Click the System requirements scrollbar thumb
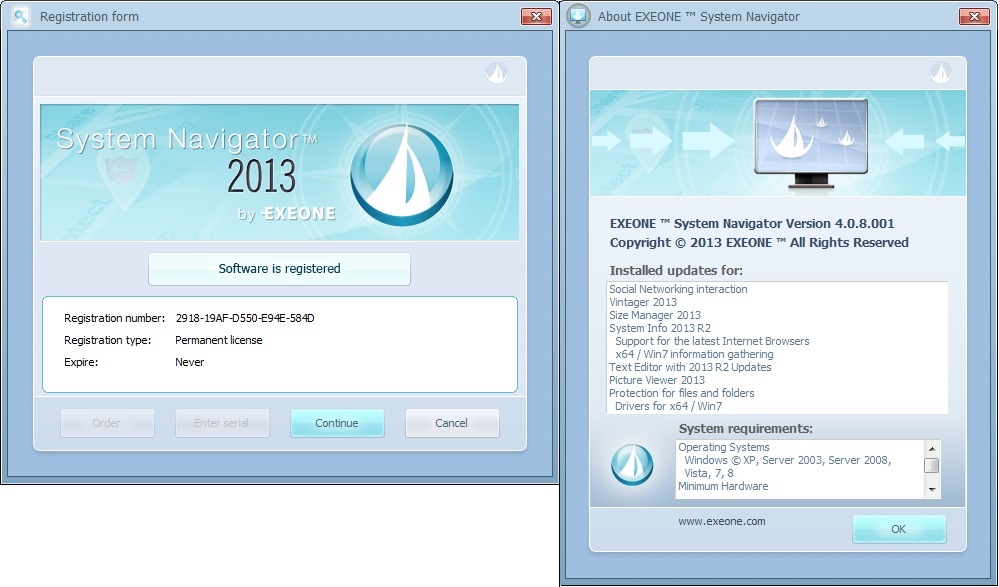Image resolution: width=999 pixels, height=587 pixels. tap(932, 465)
